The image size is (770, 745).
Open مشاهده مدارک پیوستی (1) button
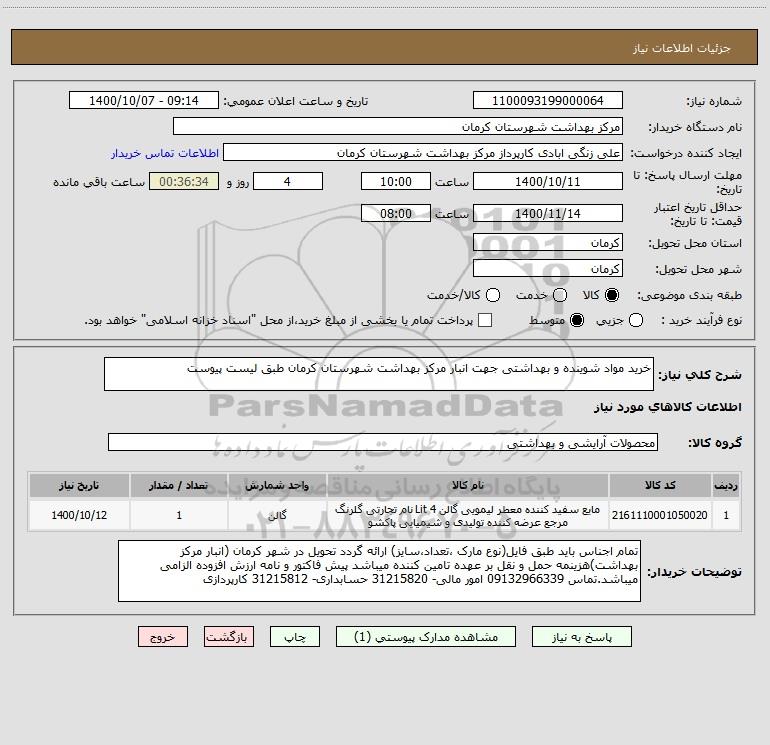[x=426, y=637]
